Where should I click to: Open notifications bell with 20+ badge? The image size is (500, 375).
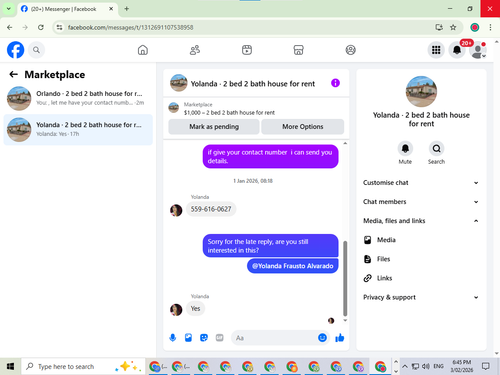coord(457,50)
